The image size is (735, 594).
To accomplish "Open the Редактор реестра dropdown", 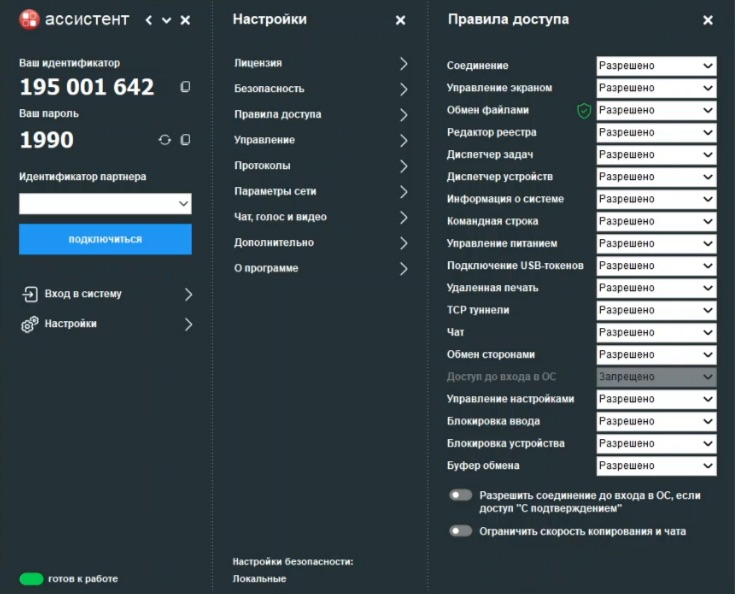I will click(x=656, y=133).
